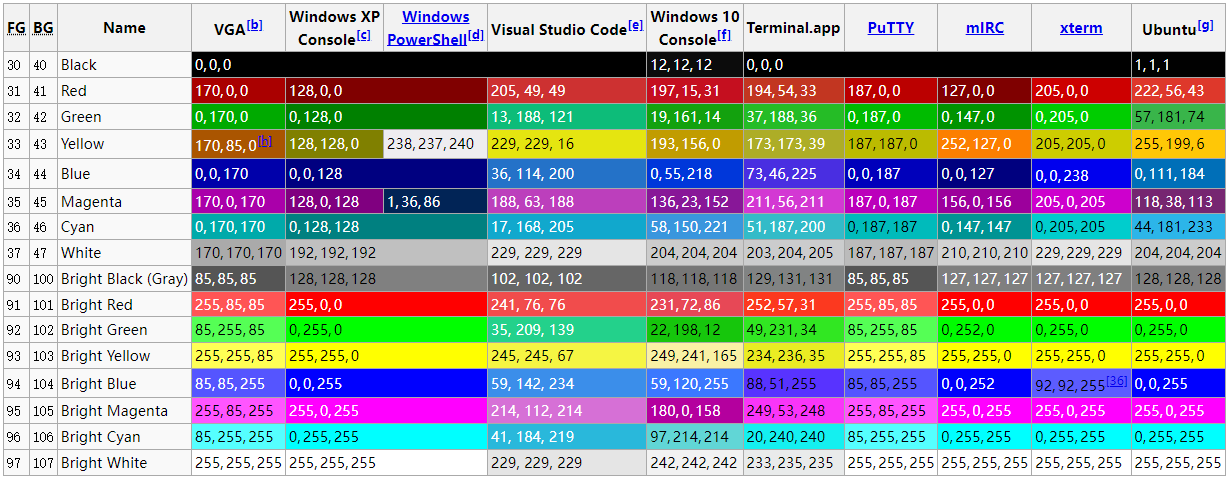Click the Ubuntu column header text
The image size is (1229, 479).
[1169, 30]
